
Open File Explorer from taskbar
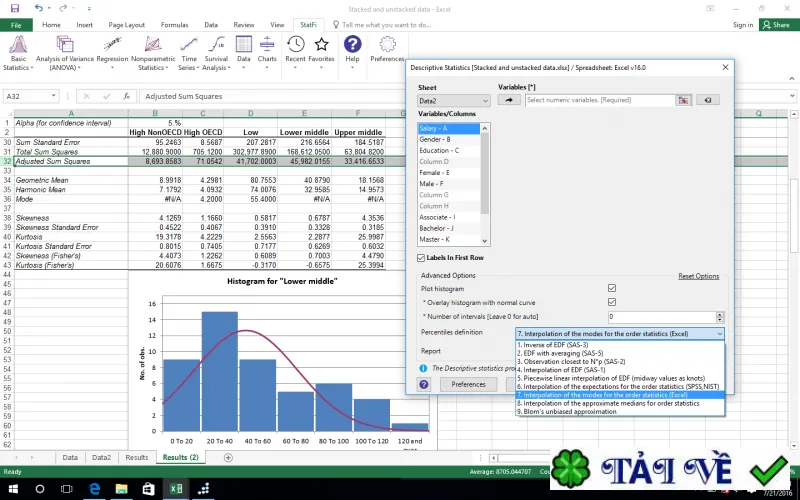pyautogui.click(x=121, y=489)
